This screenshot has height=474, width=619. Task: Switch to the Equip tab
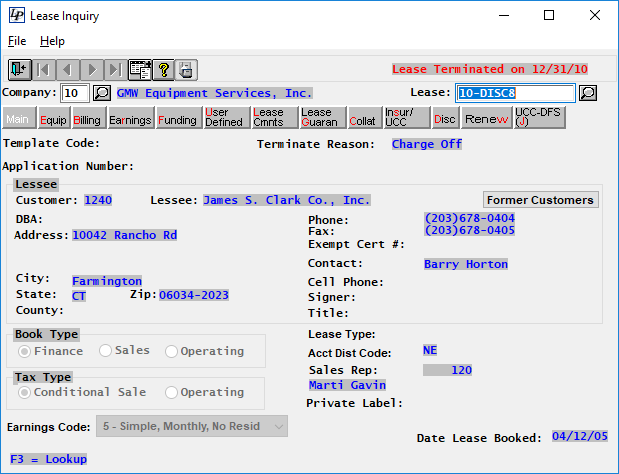(54, 118)
